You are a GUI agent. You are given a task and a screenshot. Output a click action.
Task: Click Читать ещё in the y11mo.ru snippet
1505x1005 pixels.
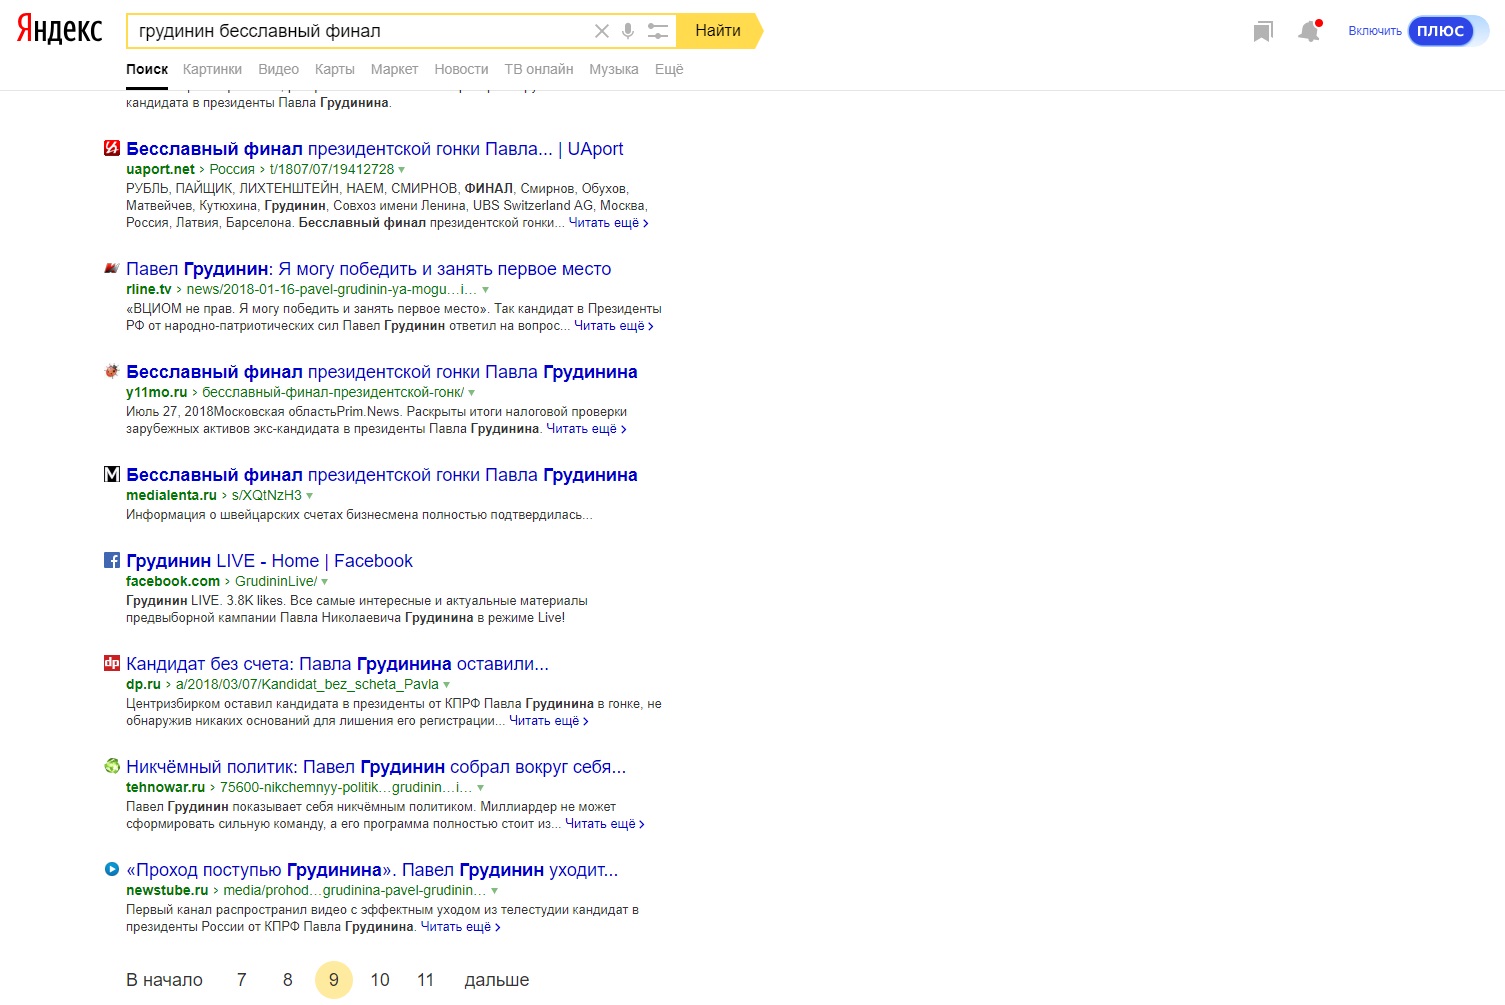pyautogui.click(x=586, y=429)
